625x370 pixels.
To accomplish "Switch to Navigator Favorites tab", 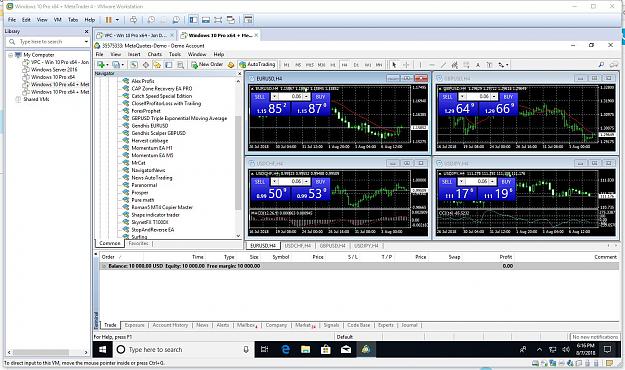I will coord(138,243).
